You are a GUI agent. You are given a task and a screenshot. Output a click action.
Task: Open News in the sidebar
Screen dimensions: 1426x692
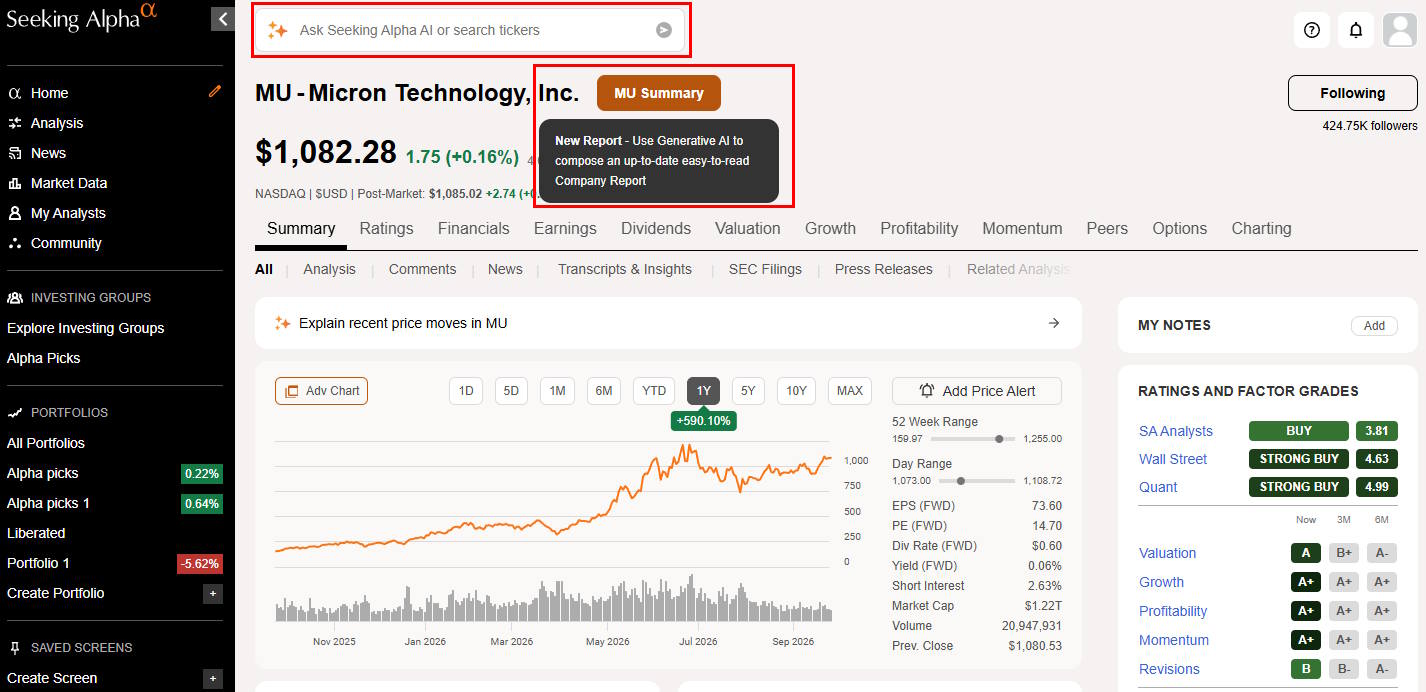[48, 153]
